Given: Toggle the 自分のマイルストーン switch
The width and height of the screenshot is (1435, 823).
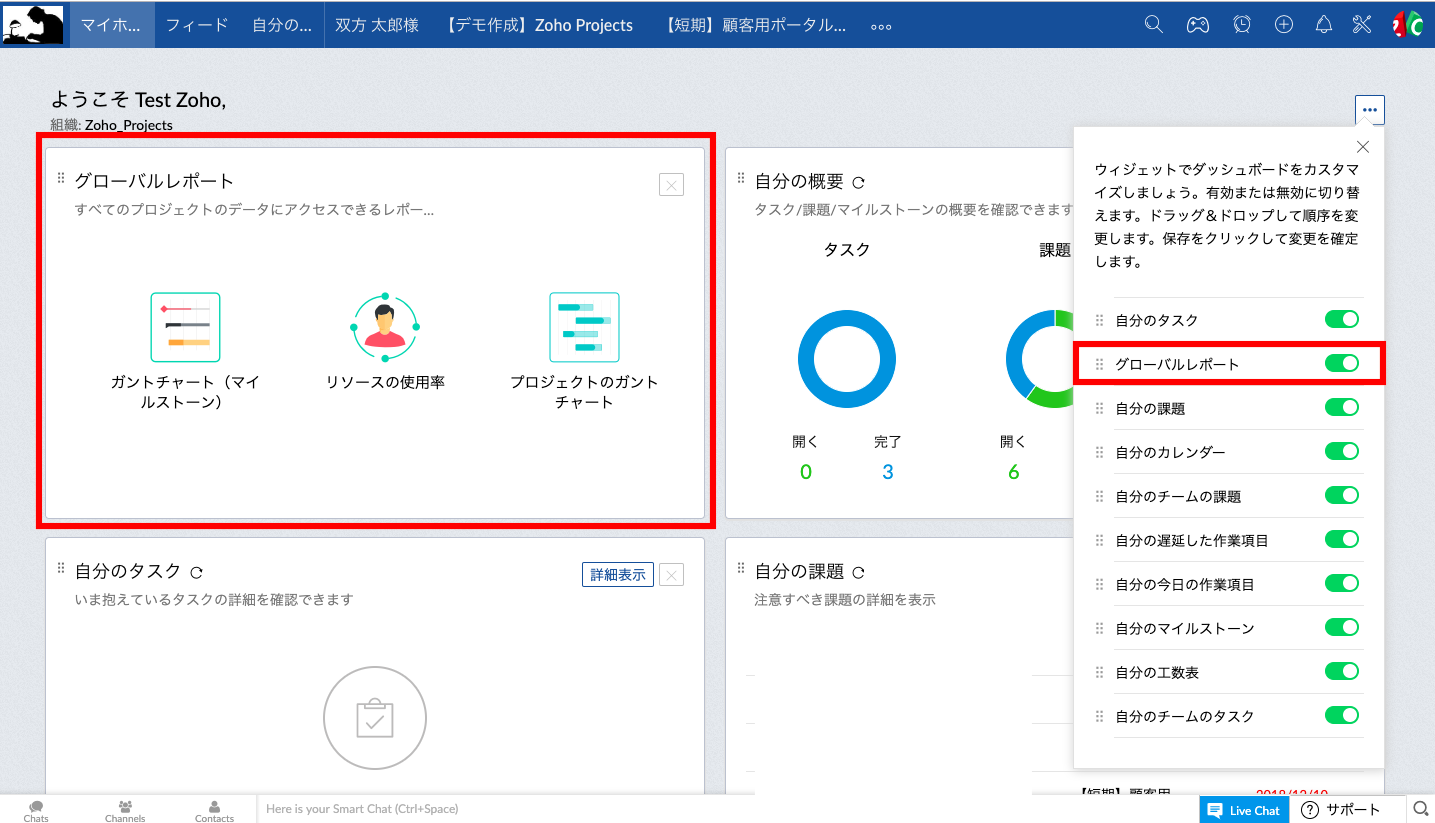Looking at the screenshot, I should pos(1342,627).
